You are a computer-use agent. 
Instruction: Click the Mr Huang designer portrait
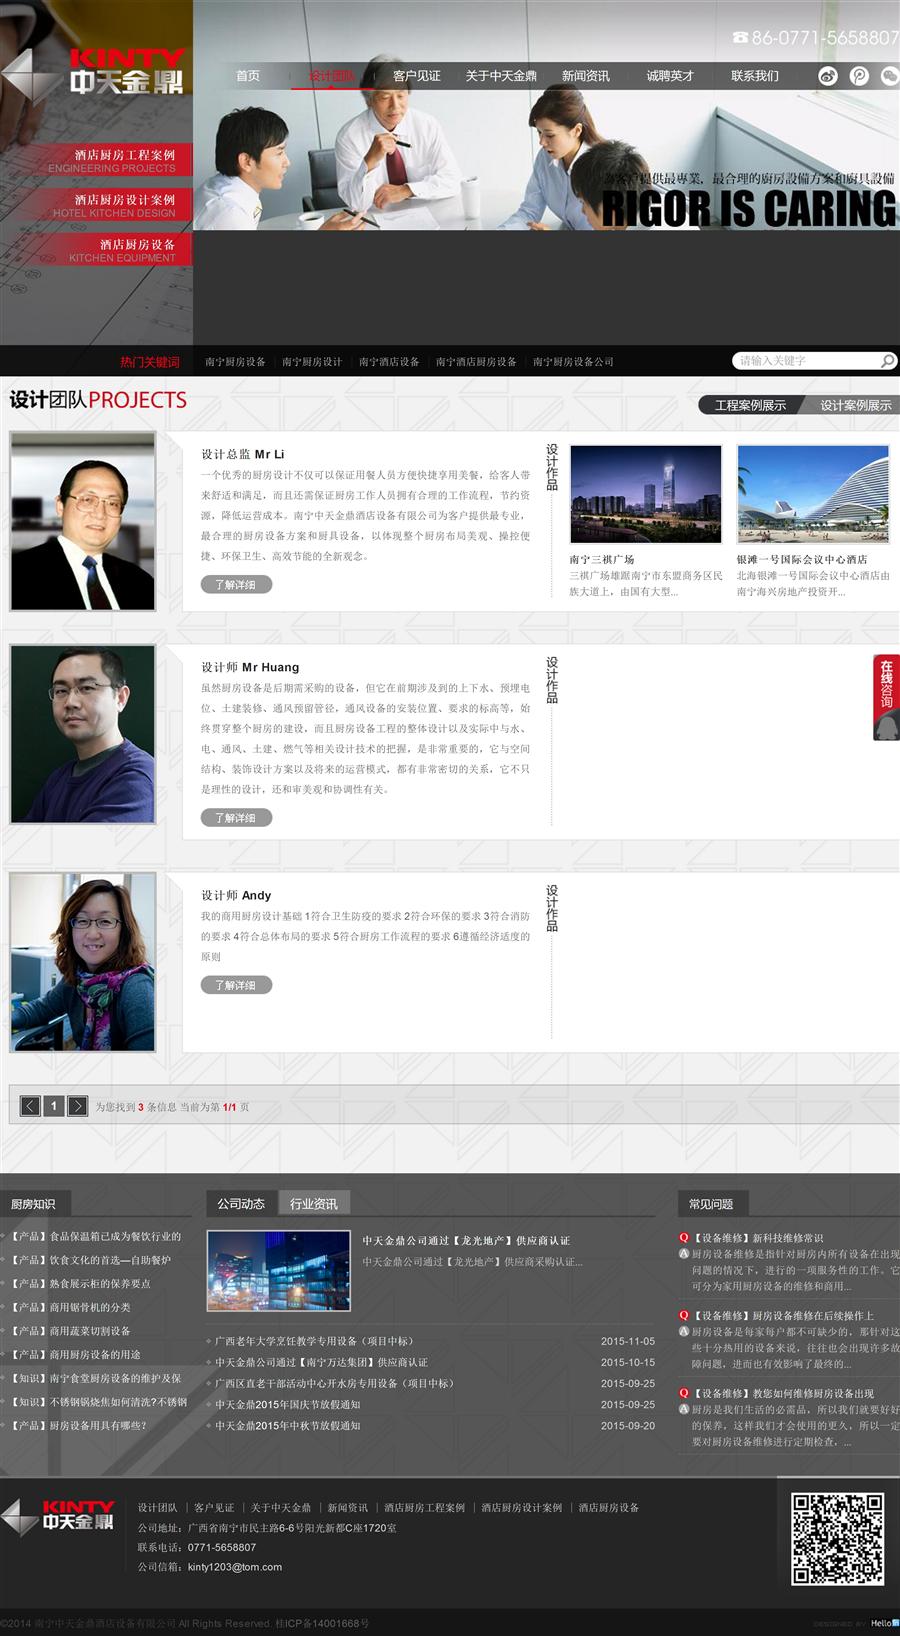click(83, 734)
